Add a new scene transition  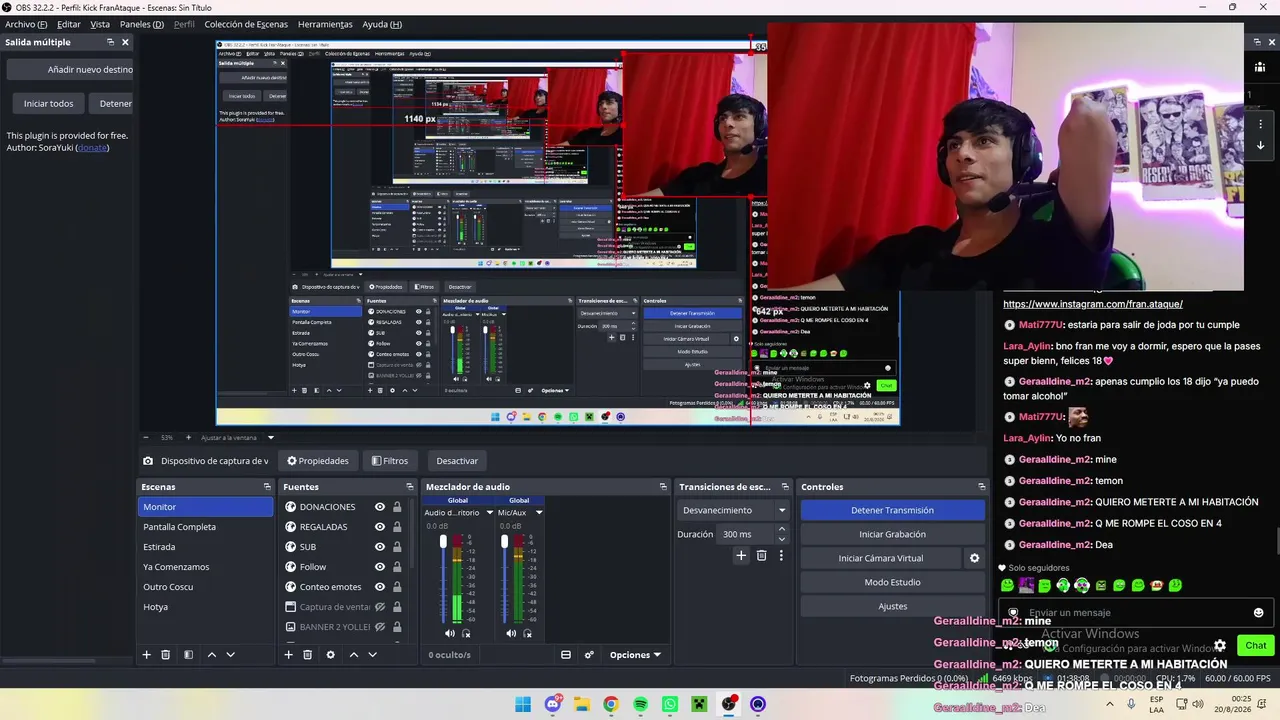[741, 556]
